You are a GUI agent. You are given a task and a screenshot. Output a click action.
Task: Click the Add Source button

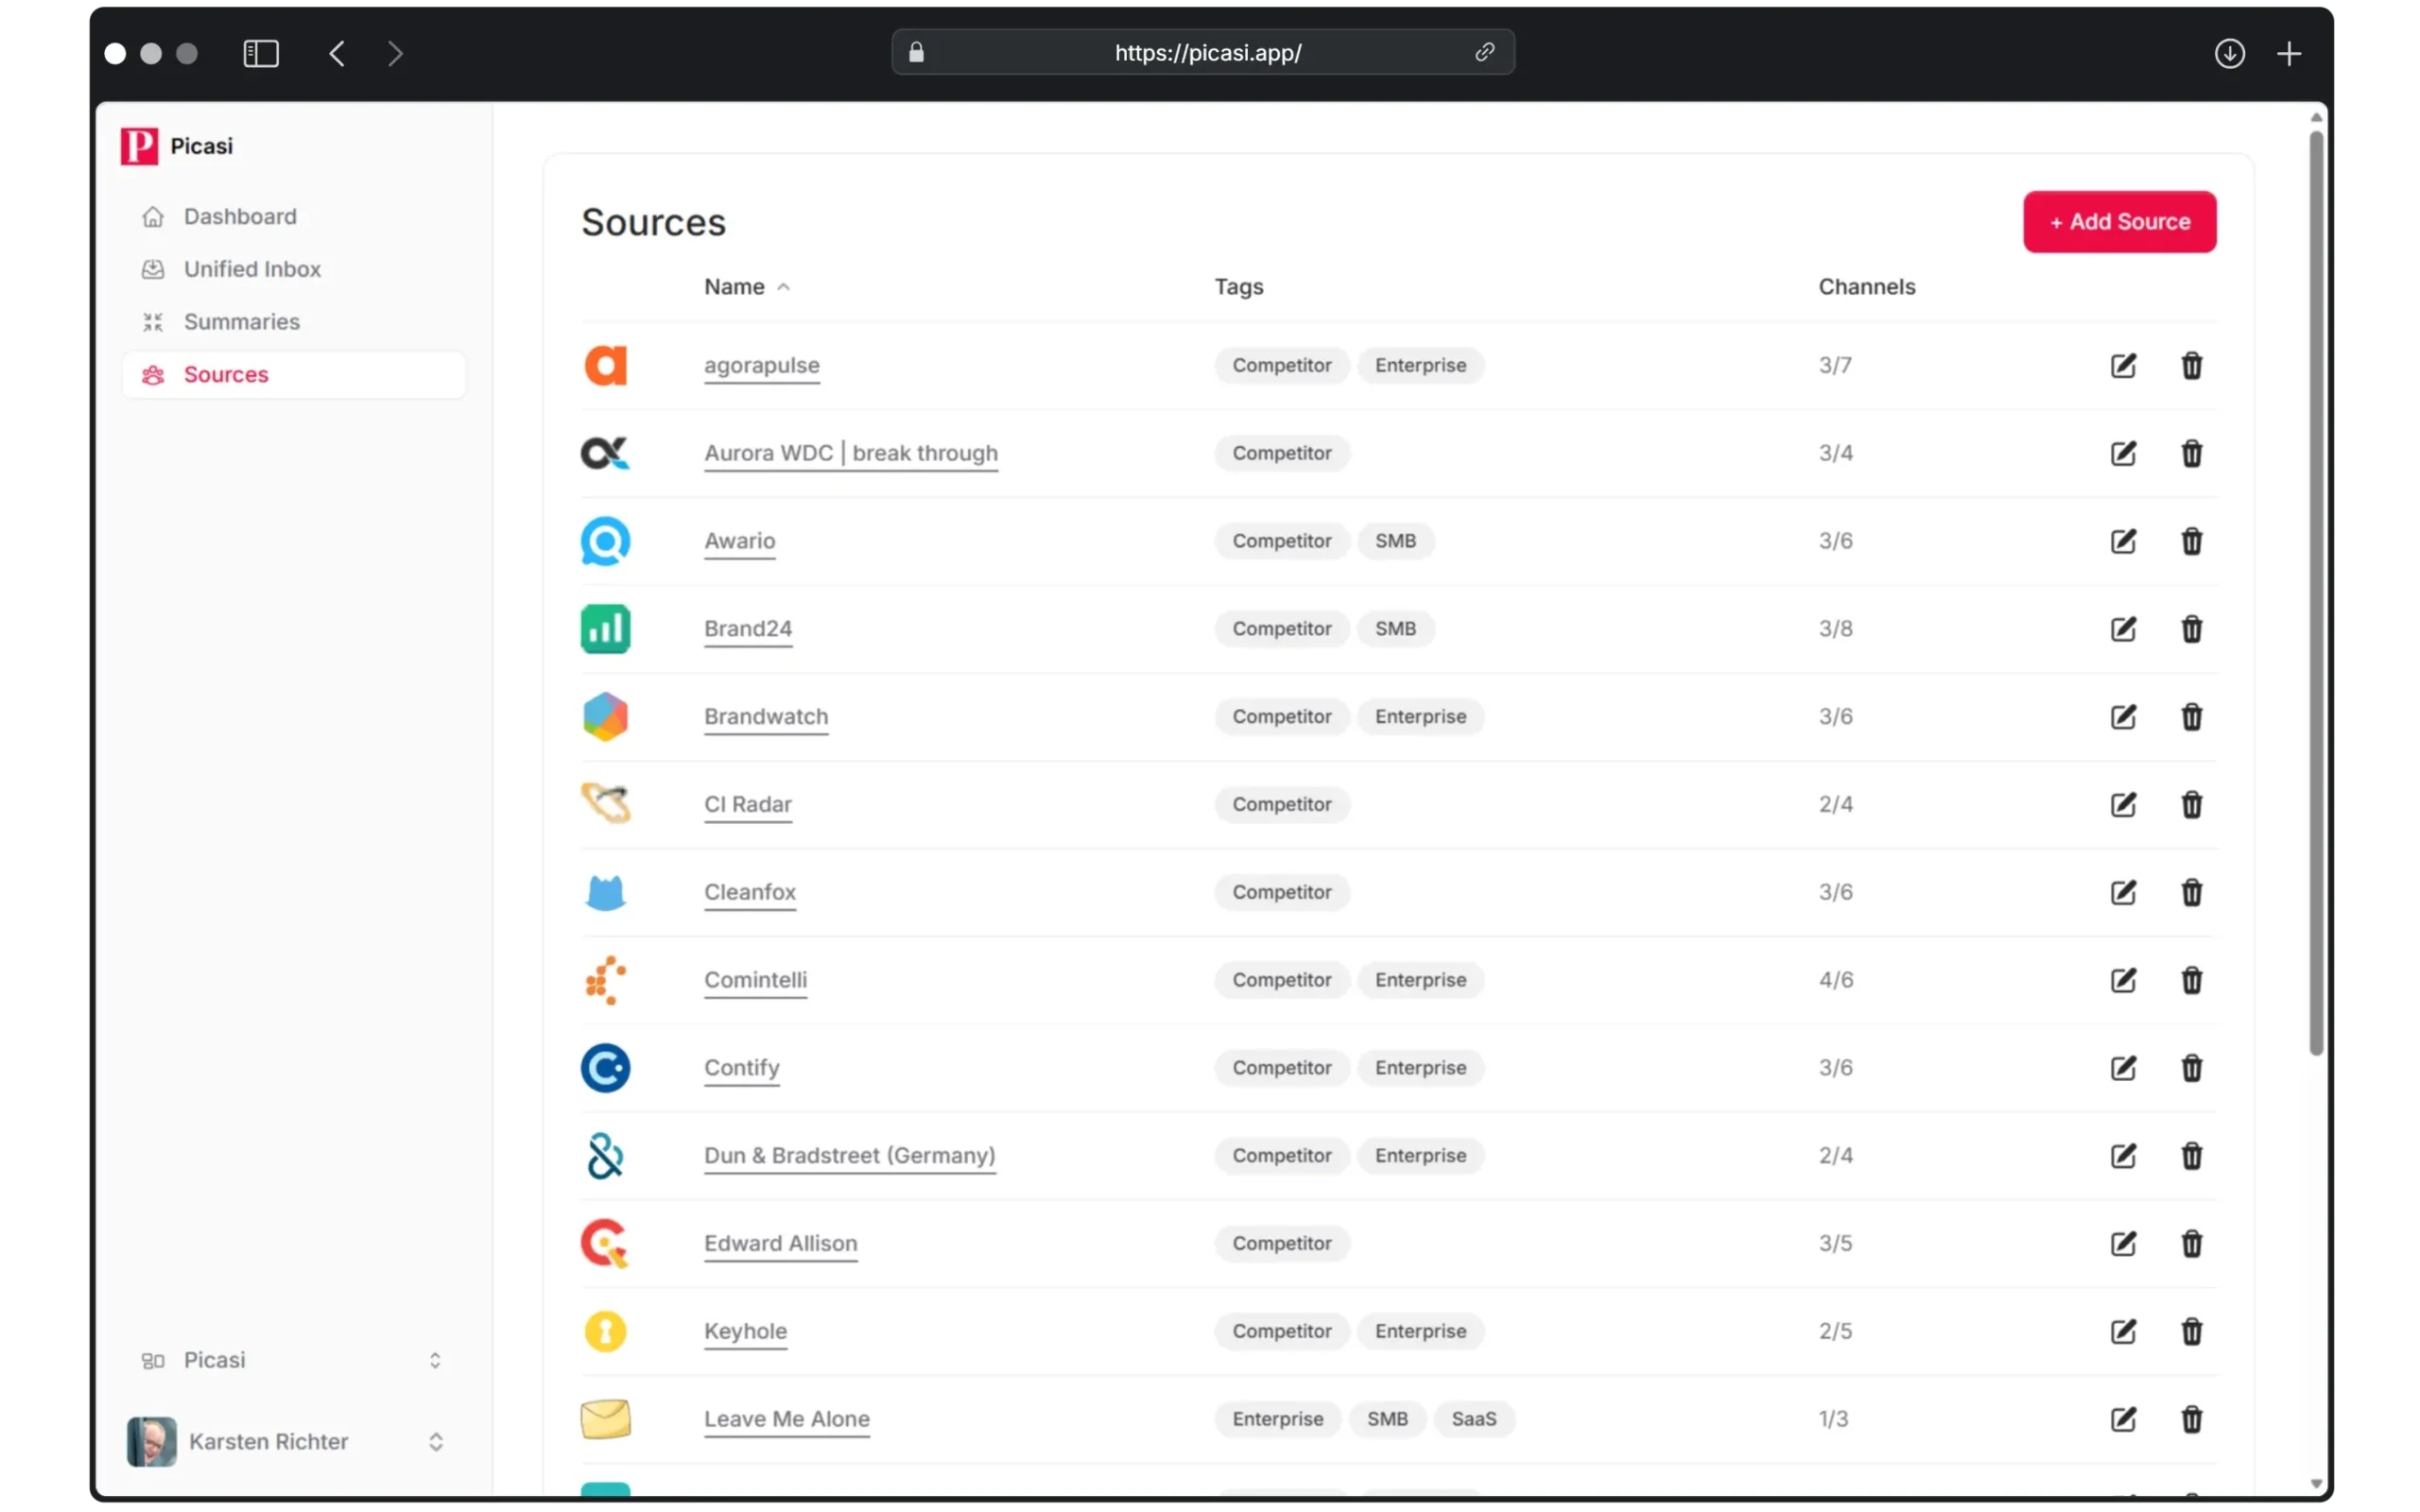2119,222
